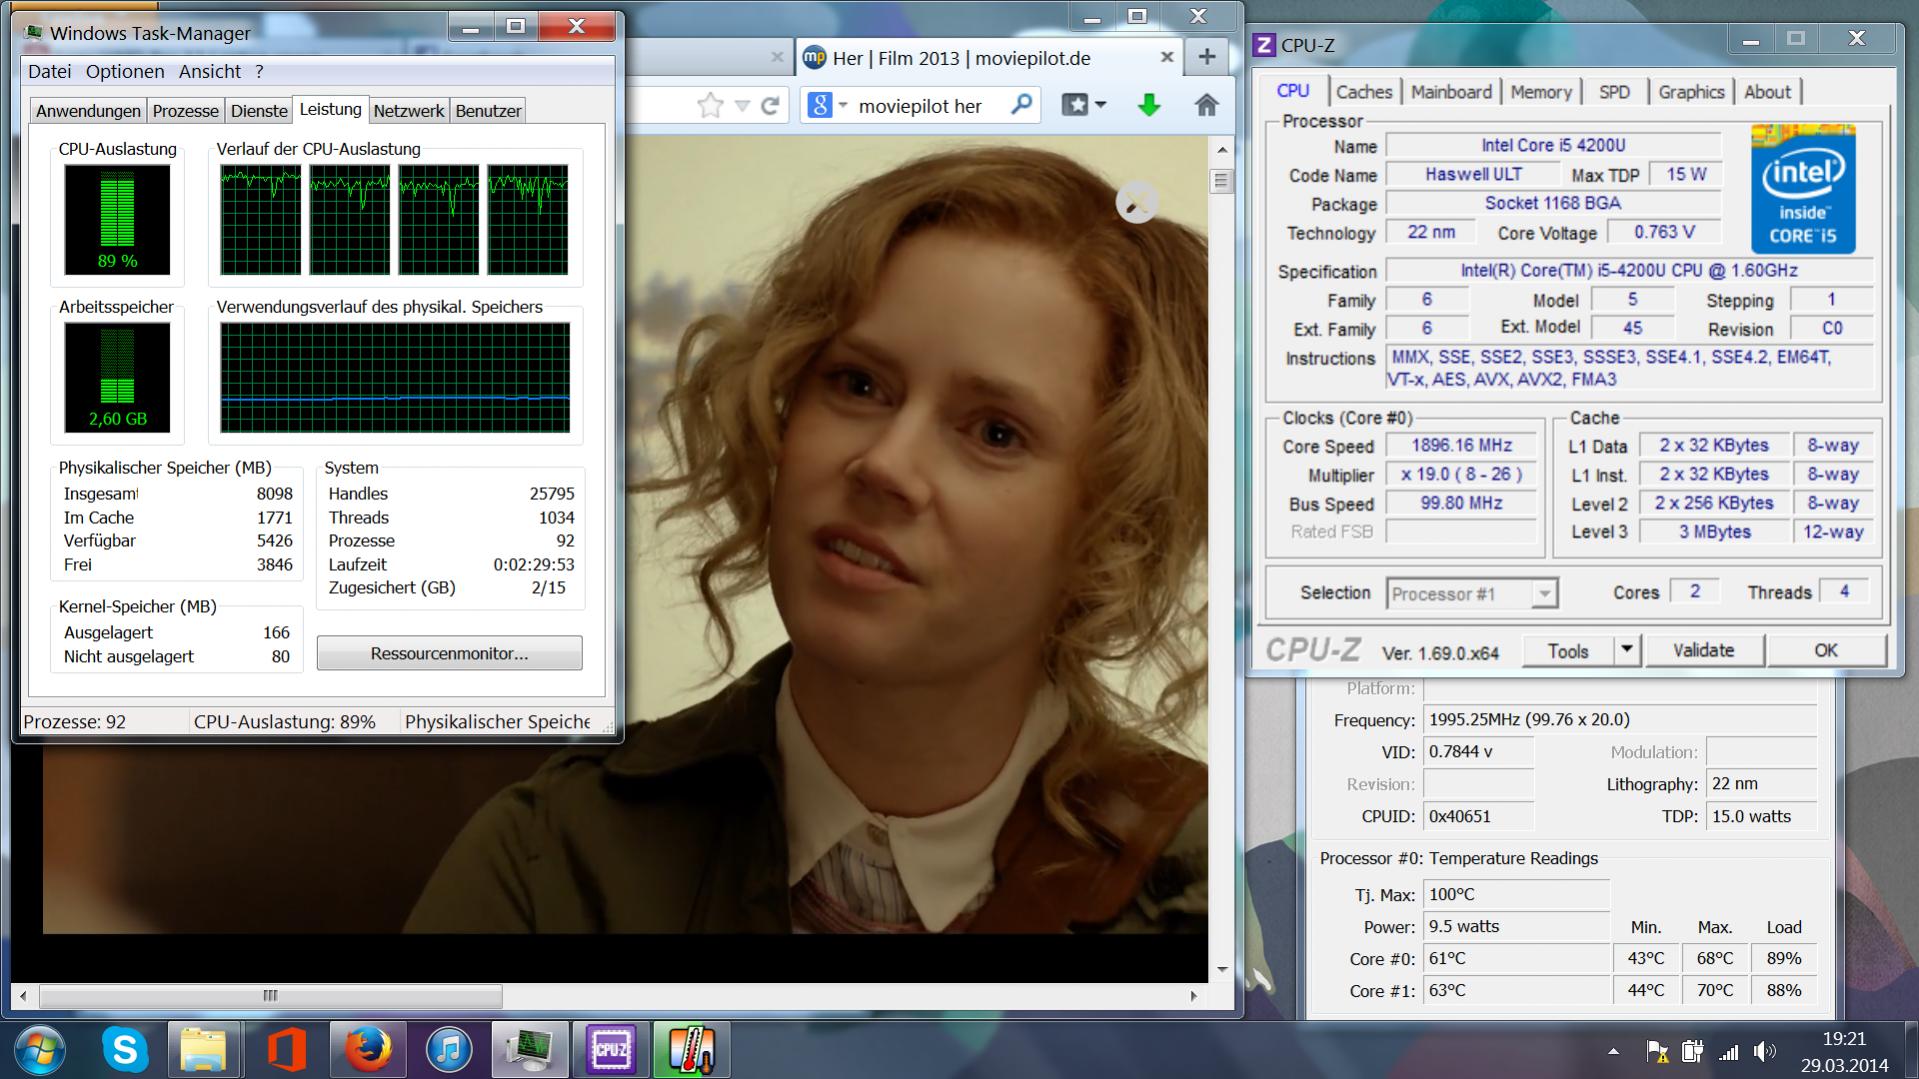This screenshot has width=1919, height=1079.
Task: Click the volume speaker tray icon
Action: (1765, 1051)
